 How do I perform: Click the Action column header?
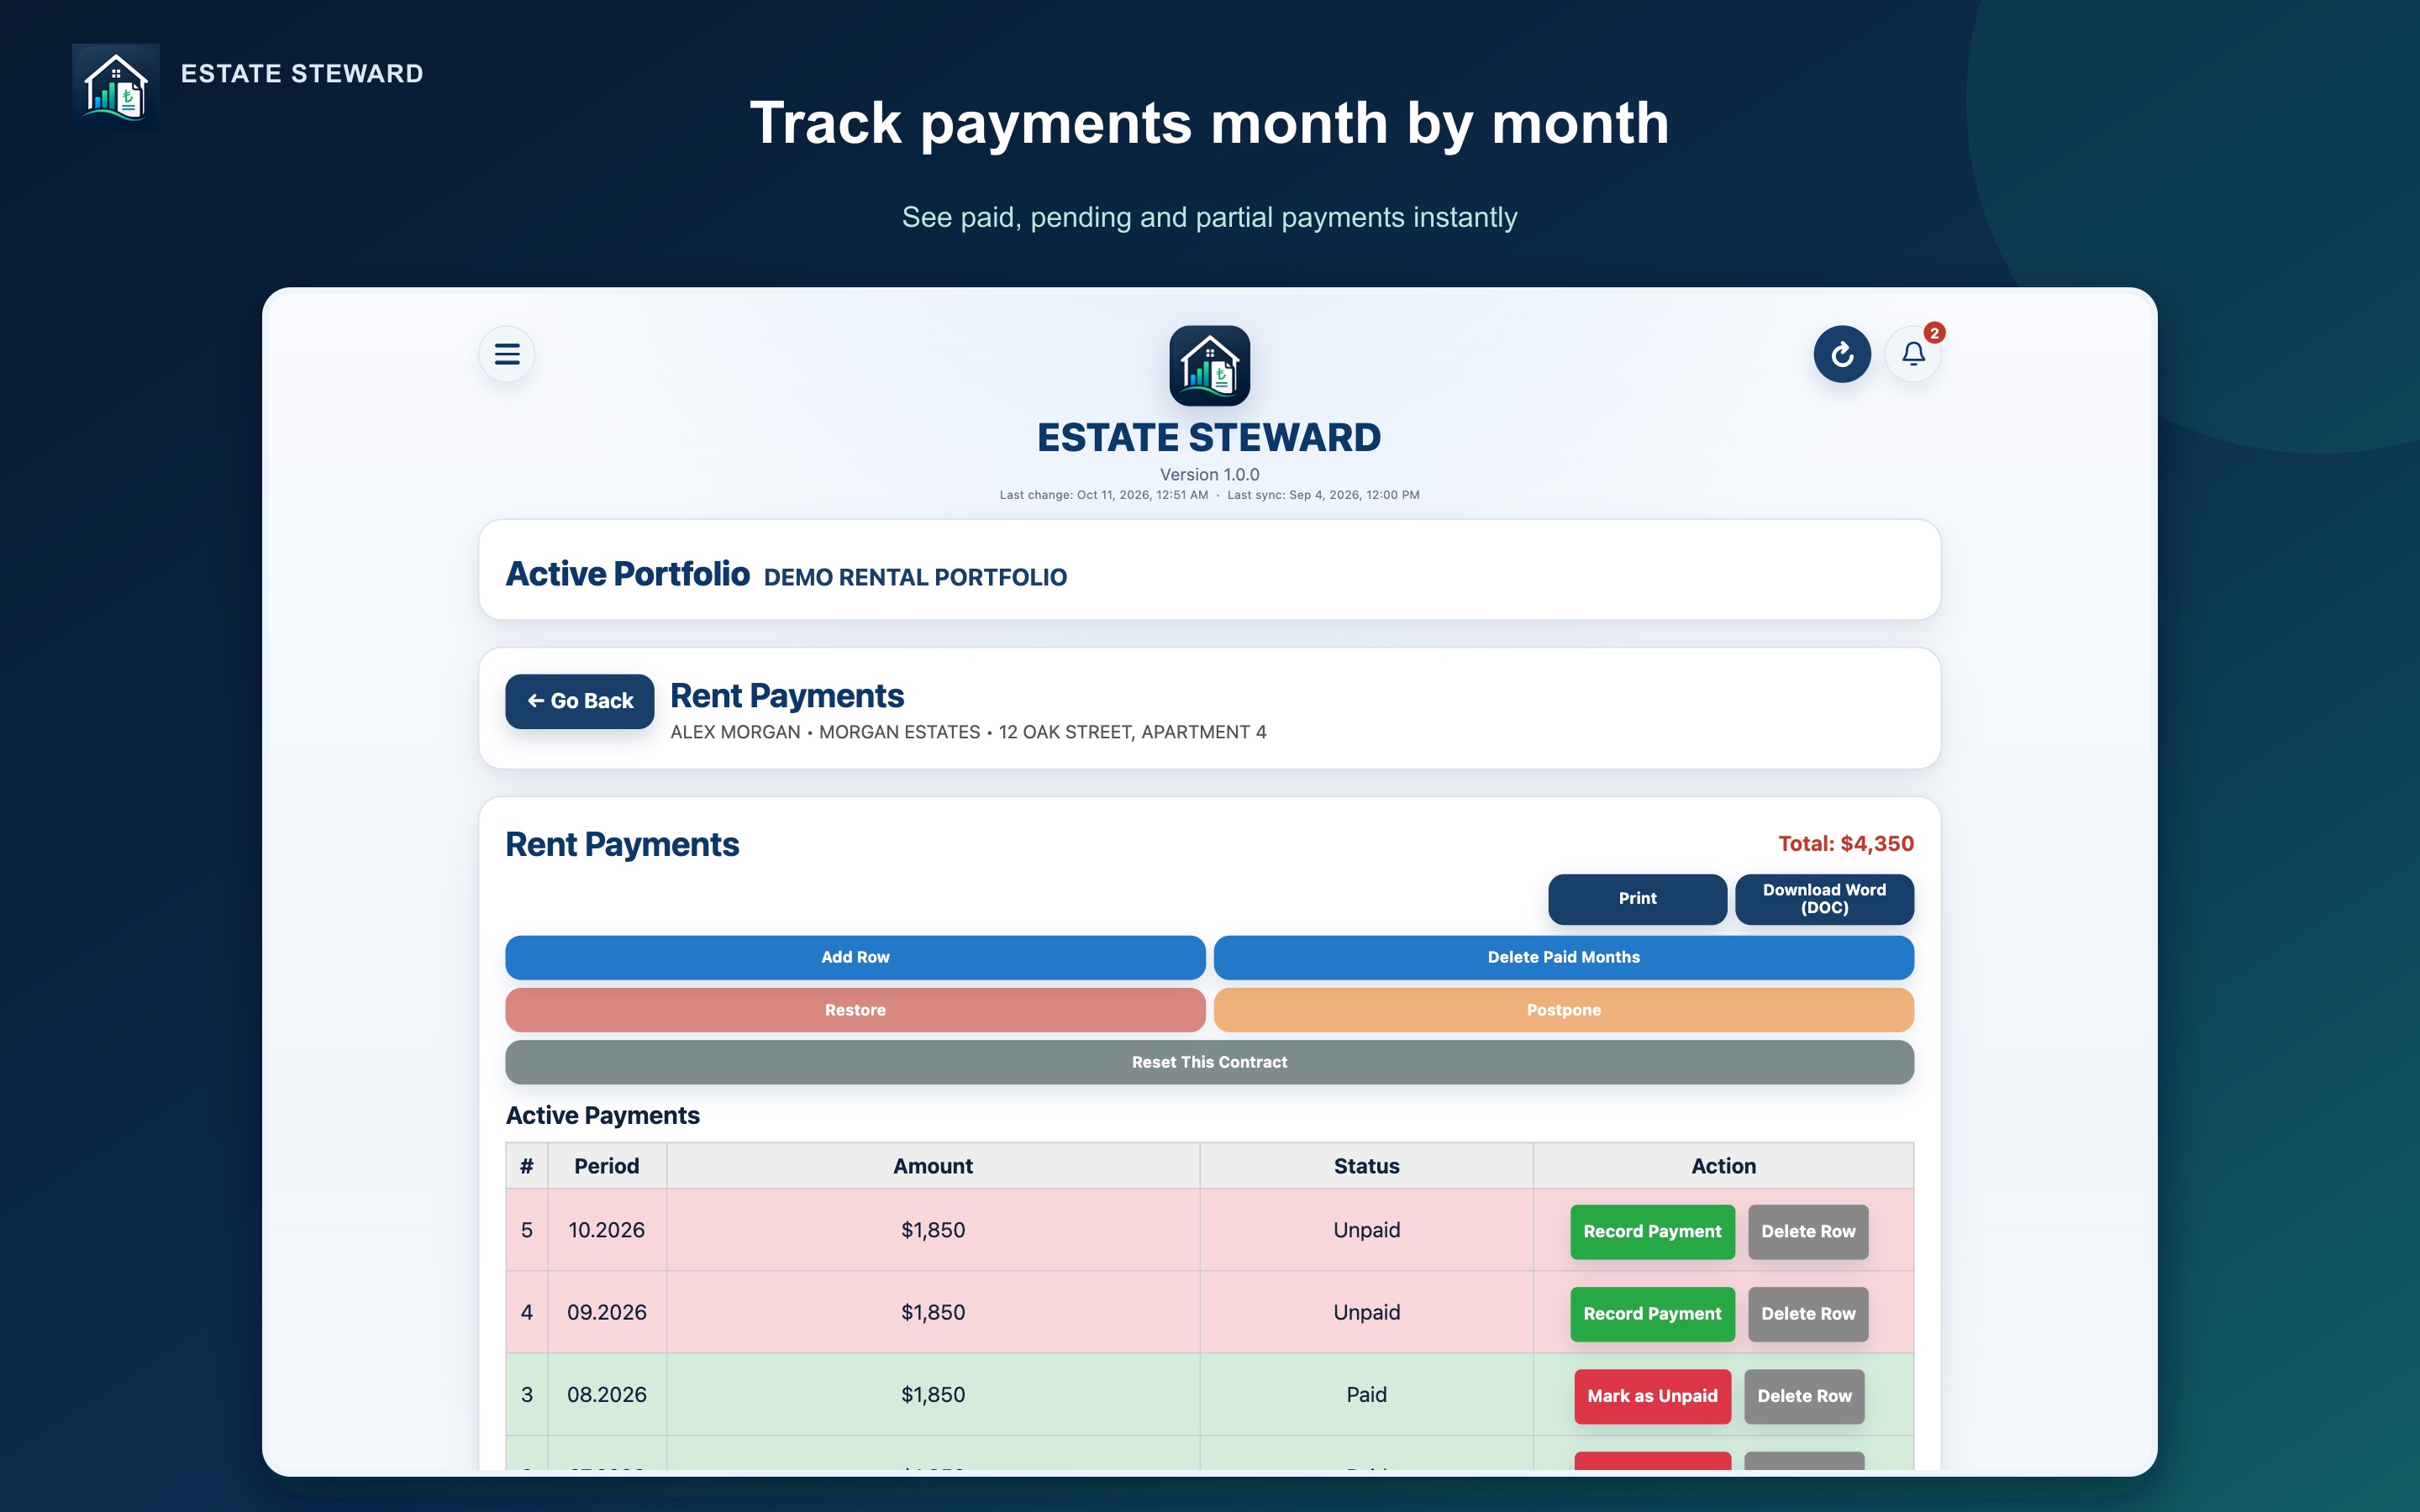tap(1723, 1166)
